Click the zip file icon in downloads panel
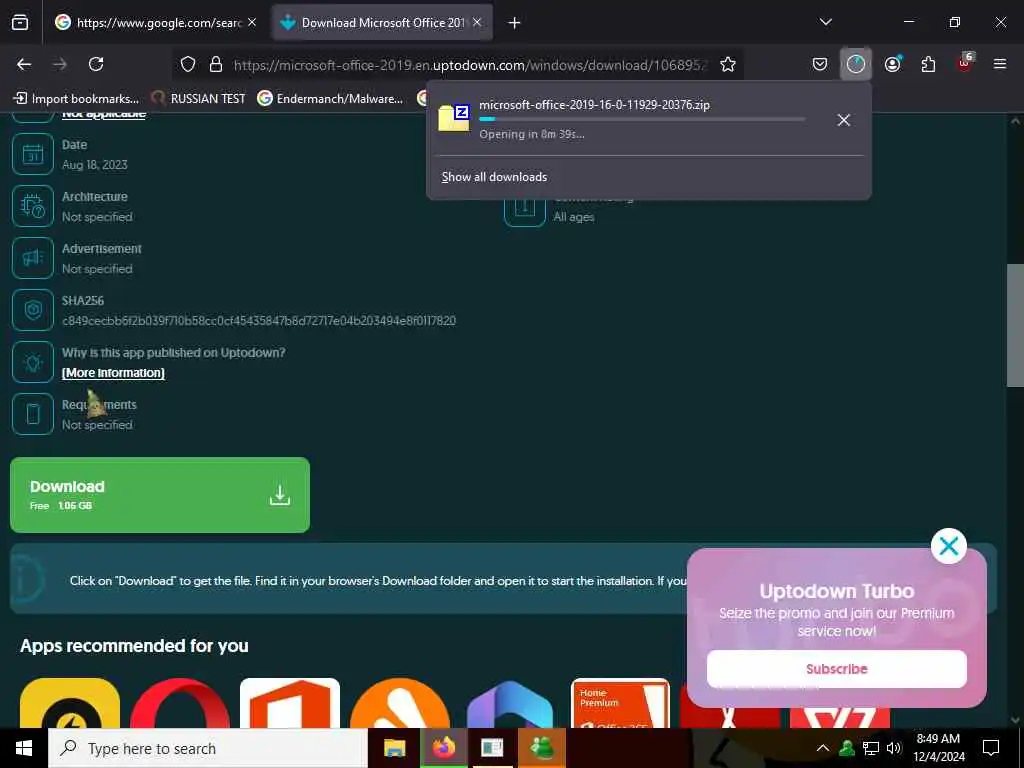This screenshot has height=768, width=1024. tap(454, 118)
